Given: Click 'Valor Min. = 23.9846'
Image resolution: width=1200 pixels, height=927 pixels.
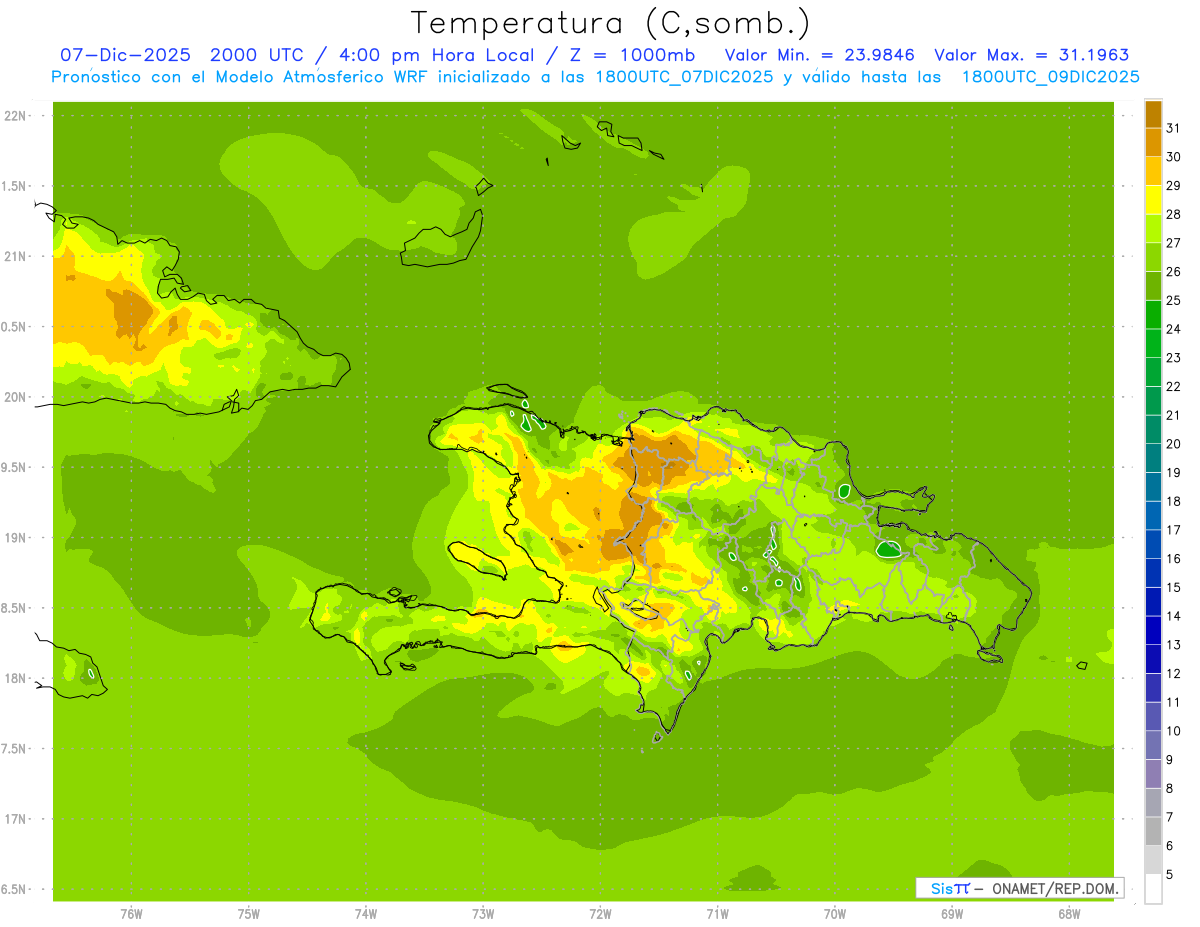Looking at the screenshot, I should coord(820,55).
